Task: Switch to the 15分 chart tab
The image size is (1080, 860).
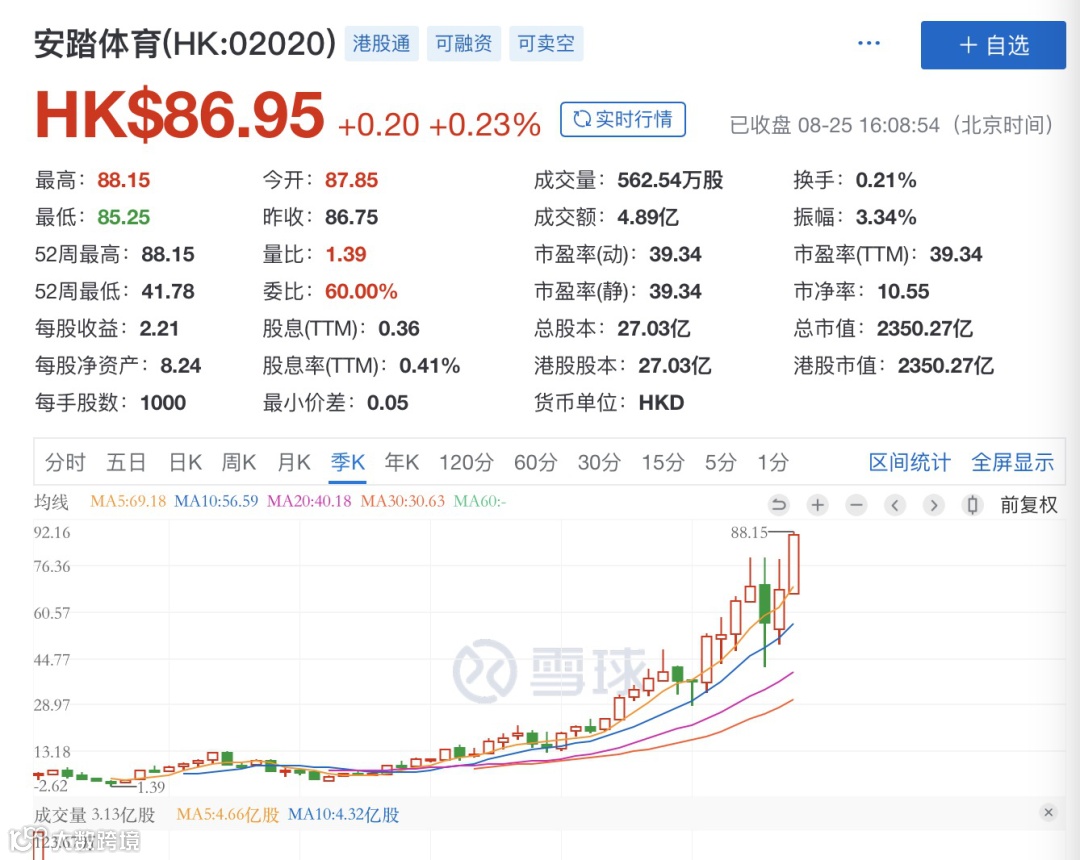Action: pyautogui.click(x=663, y=462)
